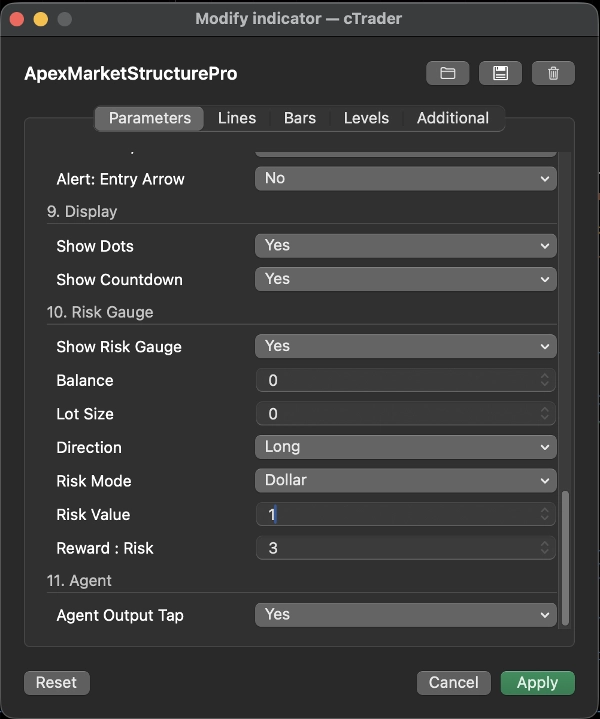Click the '10. Risk Gauge' section heading
Image resolution: width=600 pixels, height=719 pixels.
100,312
